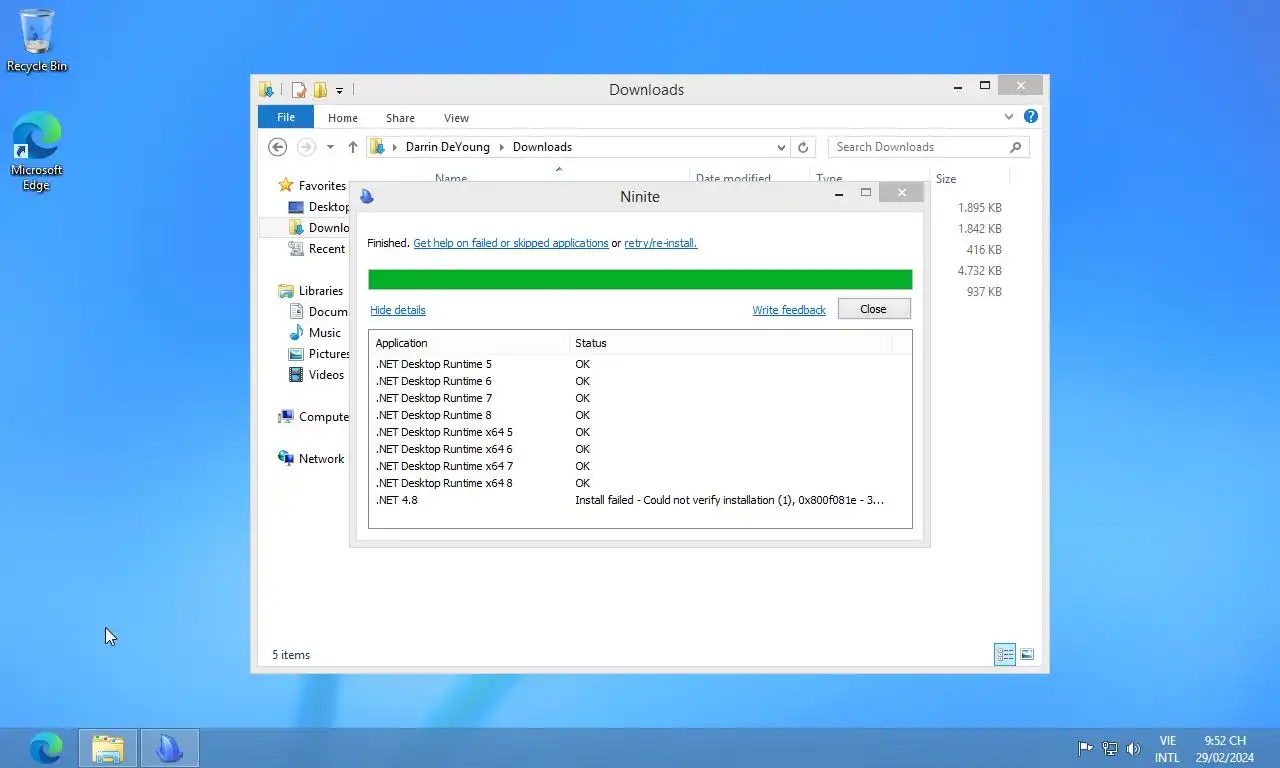Open File Explorer from the taskbar
This screenshot has height=768, width=1280.
pyautogui.click(x=108, y=748)
